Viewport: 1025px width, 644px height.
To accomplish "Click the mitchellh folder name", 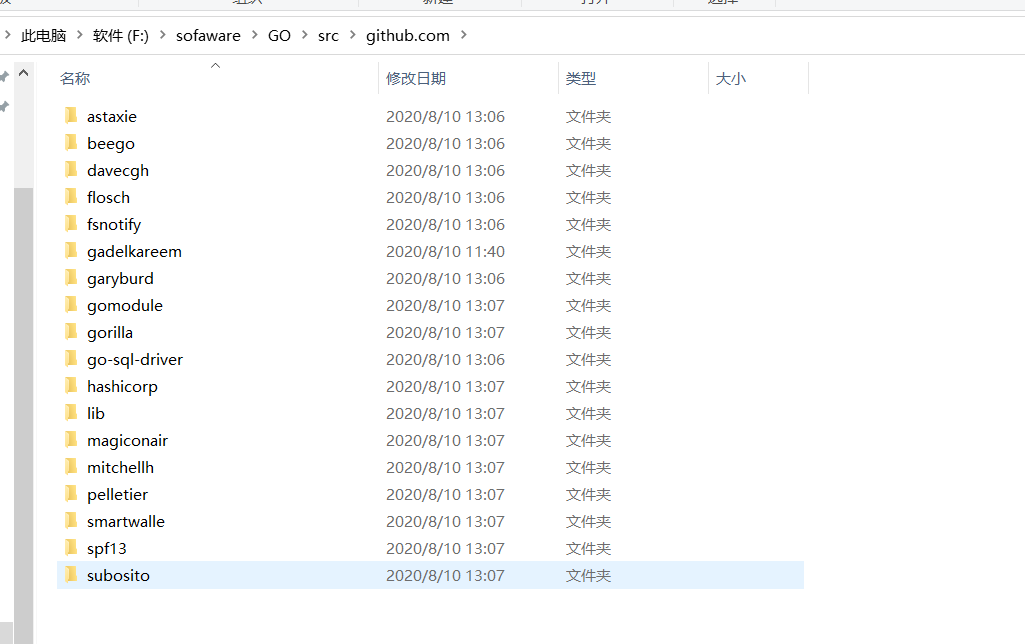I will (x=120, y=467).
